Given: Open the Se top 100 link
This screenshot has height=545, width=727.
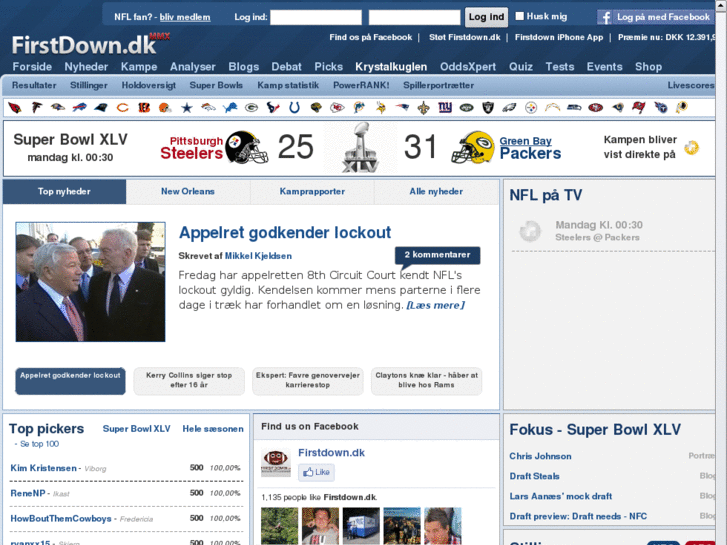Looking at the screenshot, I should point(39,444).
